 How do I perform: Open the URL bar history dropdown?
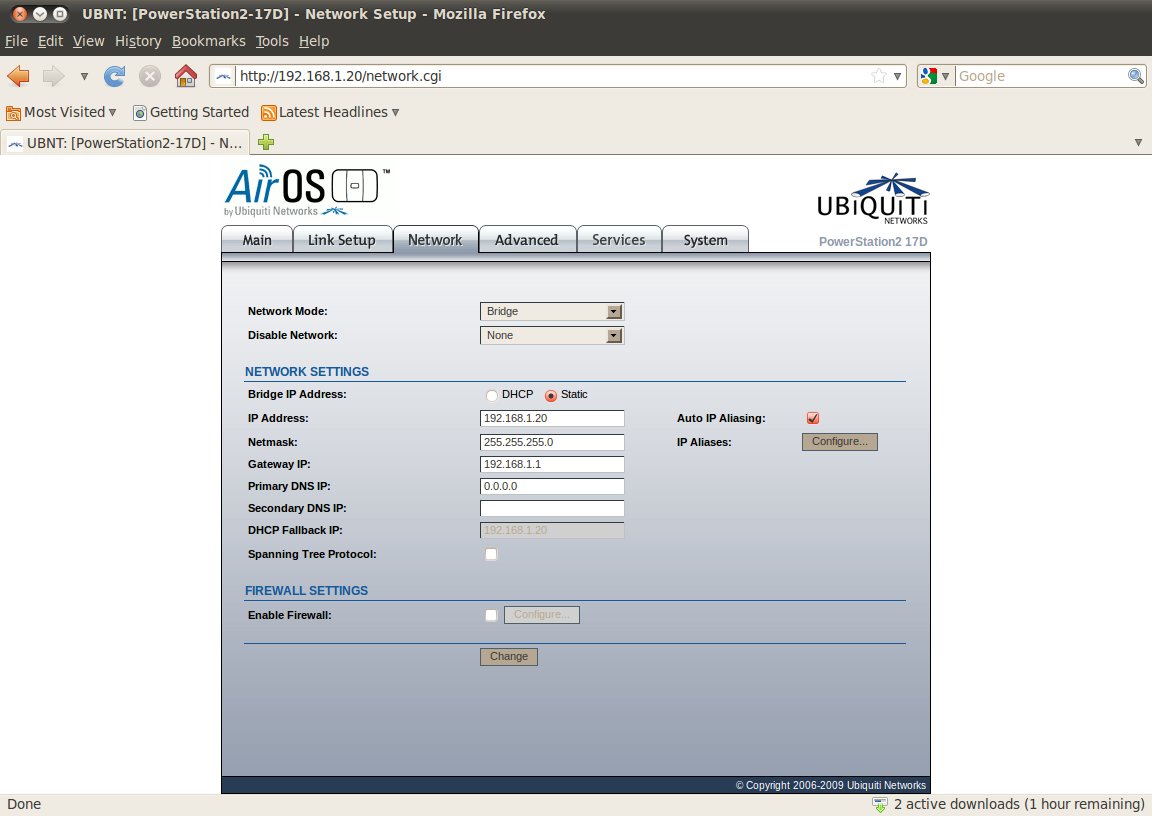coord(898,76)
